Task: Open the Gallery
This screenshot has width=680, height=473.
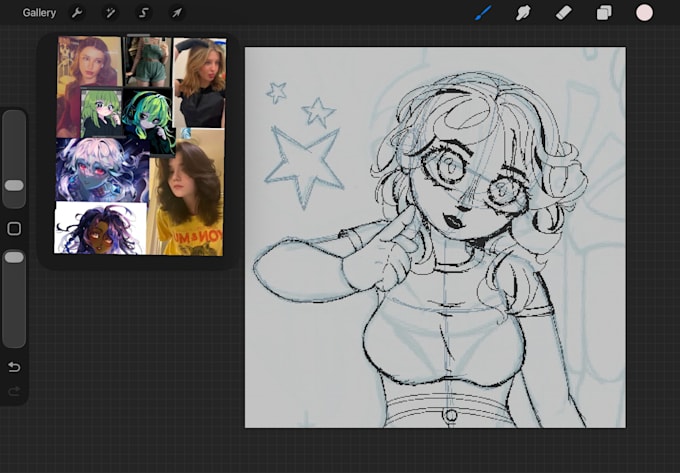Action: click(x=39, y=13)
